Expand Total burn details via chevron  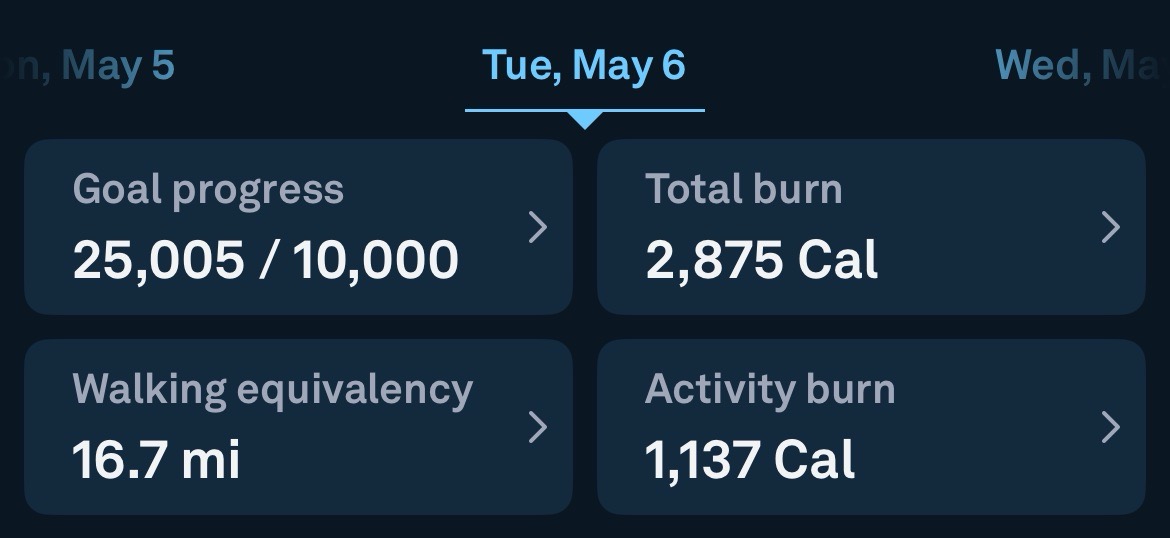click(1111, 227)
